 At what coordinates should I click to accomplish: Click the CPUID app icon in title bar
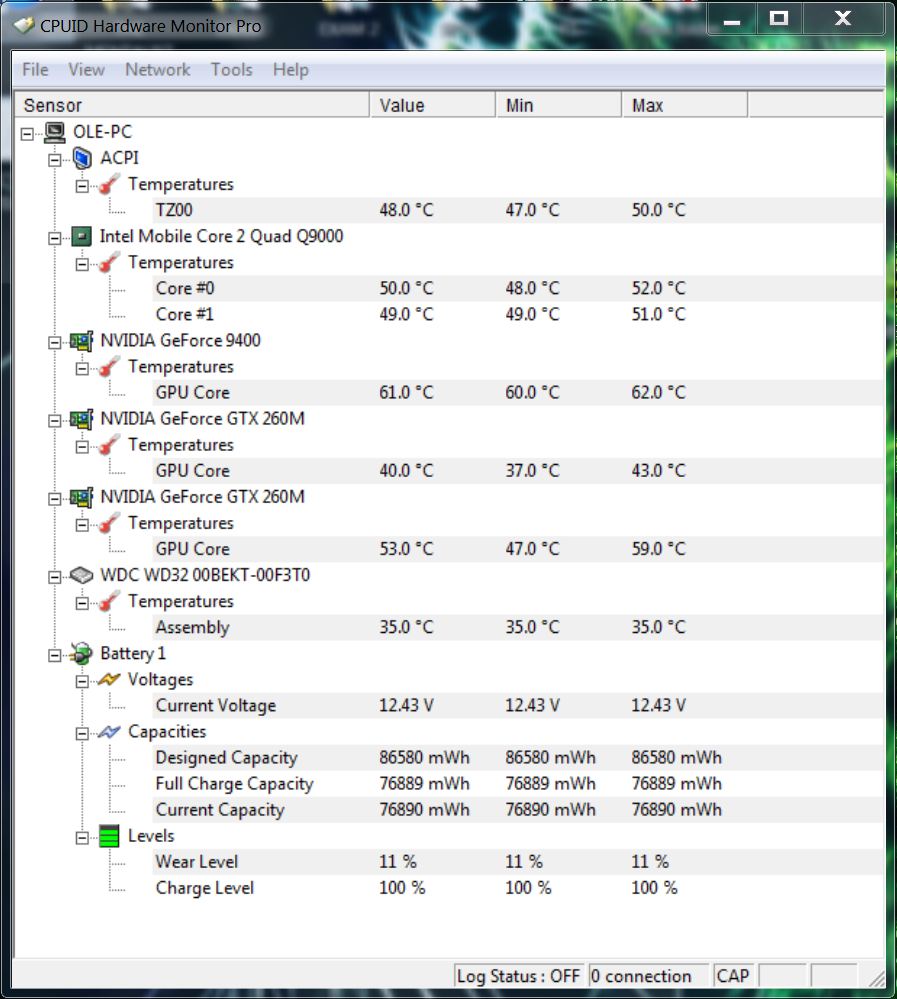(x=24, y=25)
